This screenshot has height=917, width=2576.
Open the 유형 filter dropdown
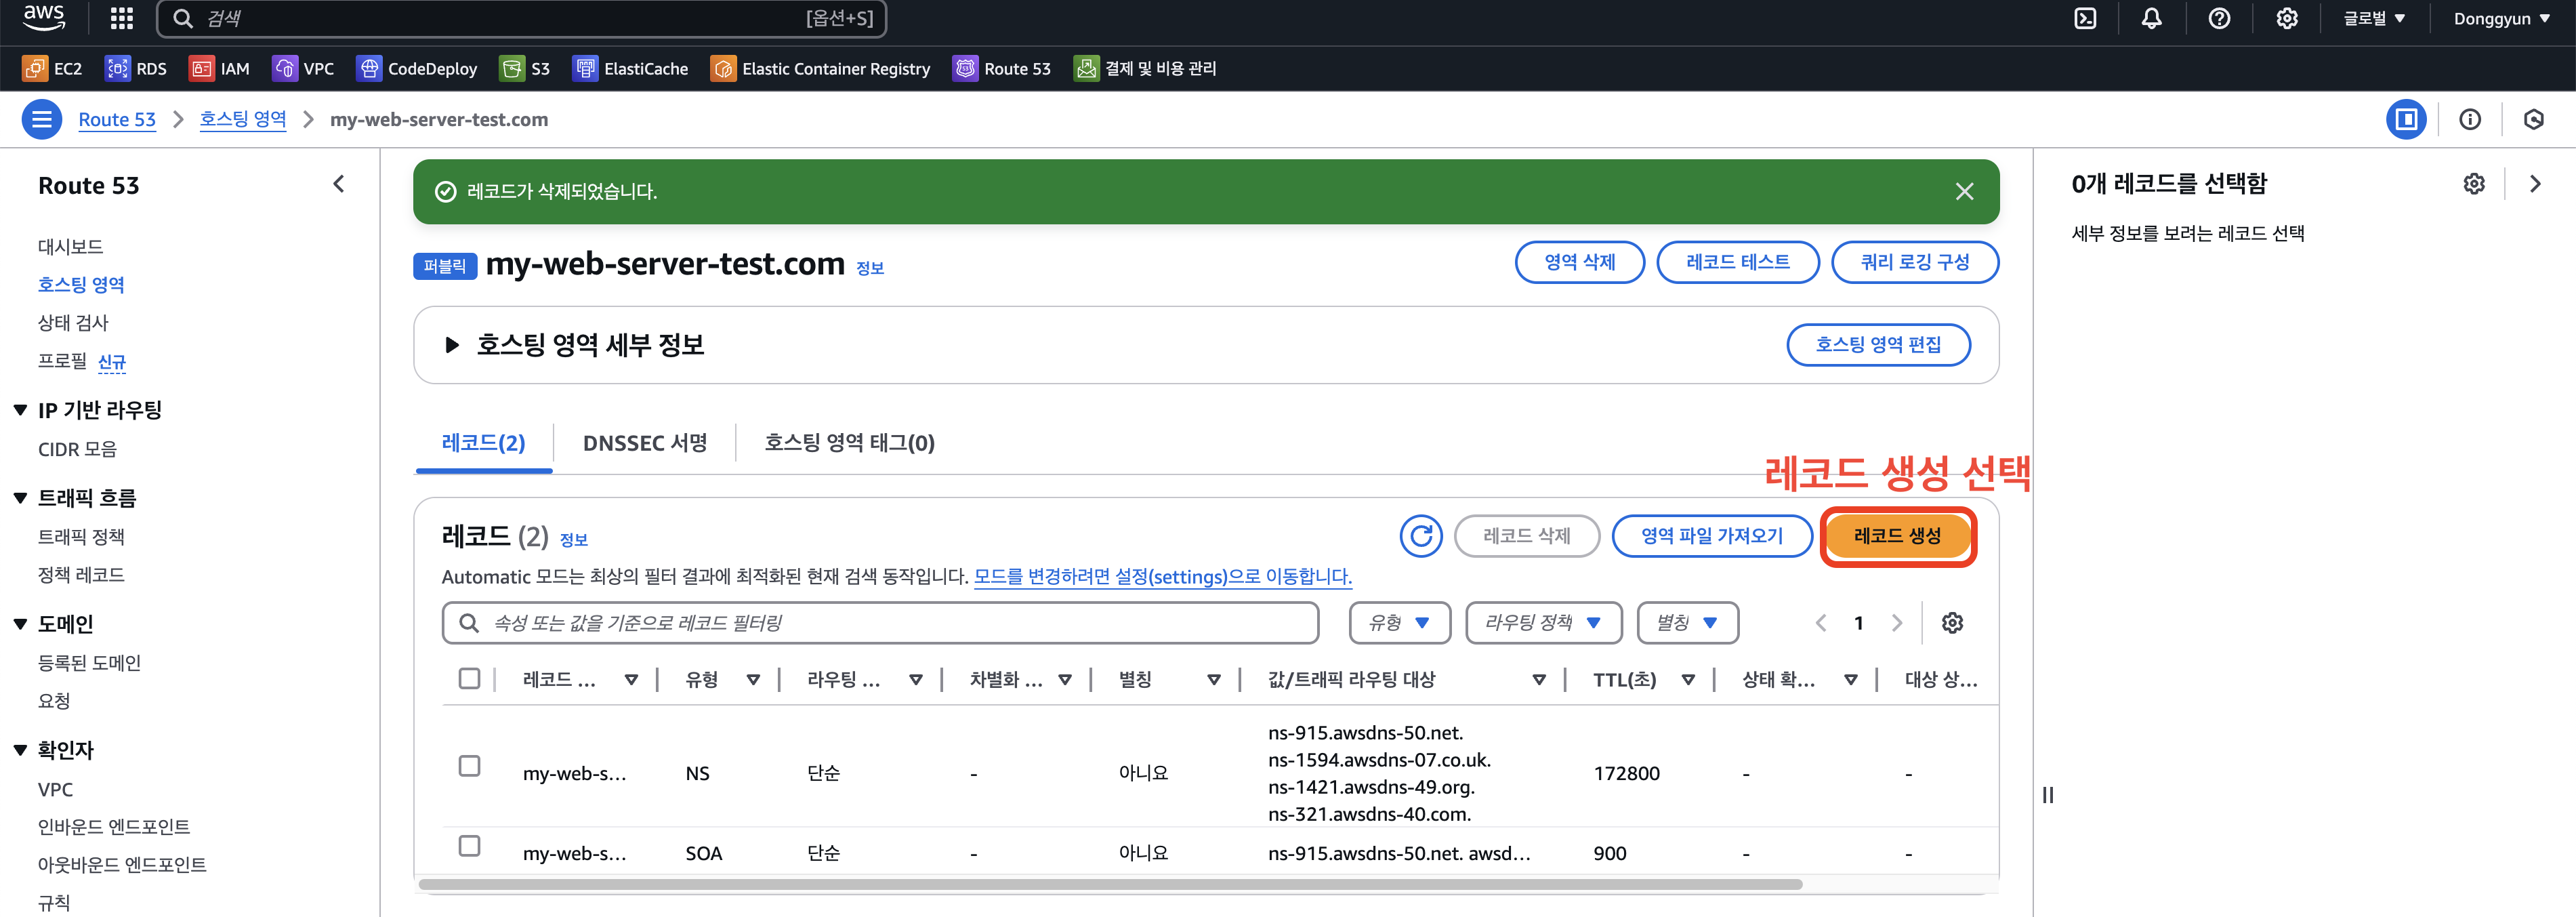[x=1399, y=623]
